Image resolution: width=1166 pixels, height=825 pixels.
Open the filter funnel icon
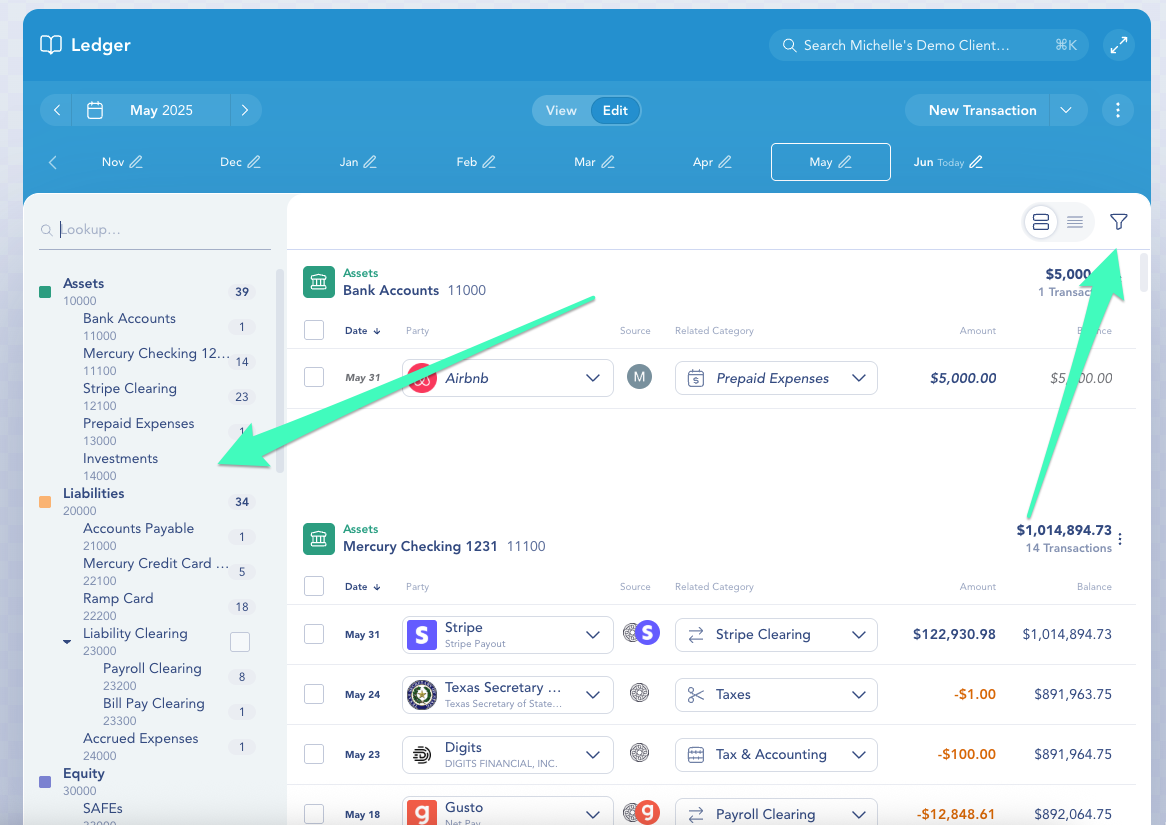click(x=1118, y=222)
